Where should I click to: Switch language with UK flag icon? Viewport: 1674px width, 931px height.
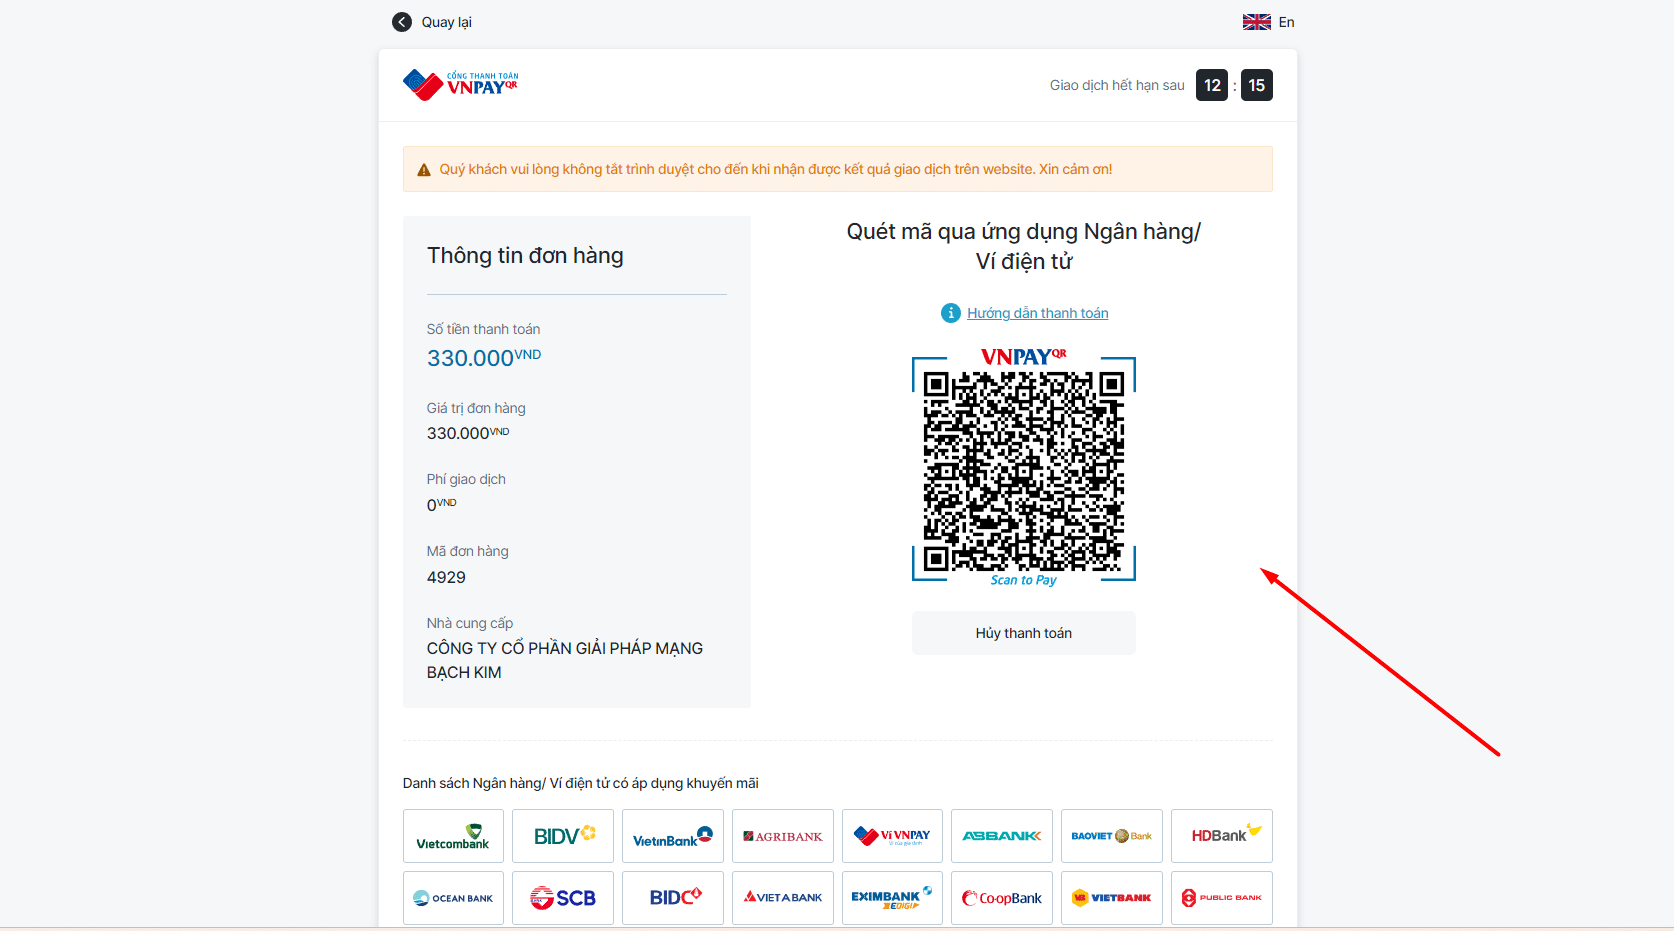[x=1257, y=22]
